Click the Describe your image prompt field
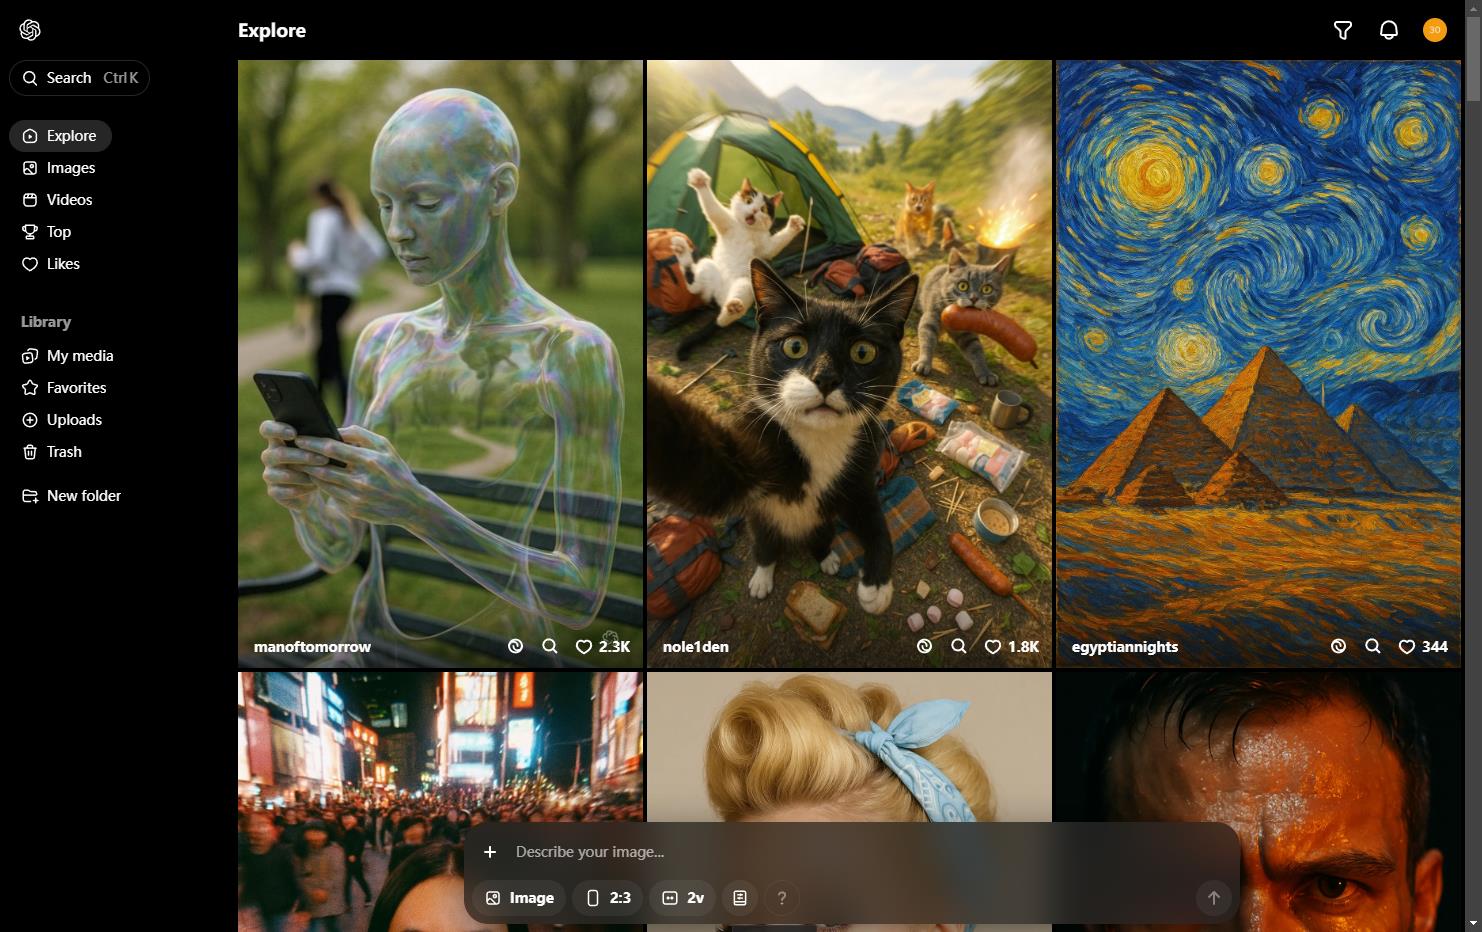 tap(850, 852)
